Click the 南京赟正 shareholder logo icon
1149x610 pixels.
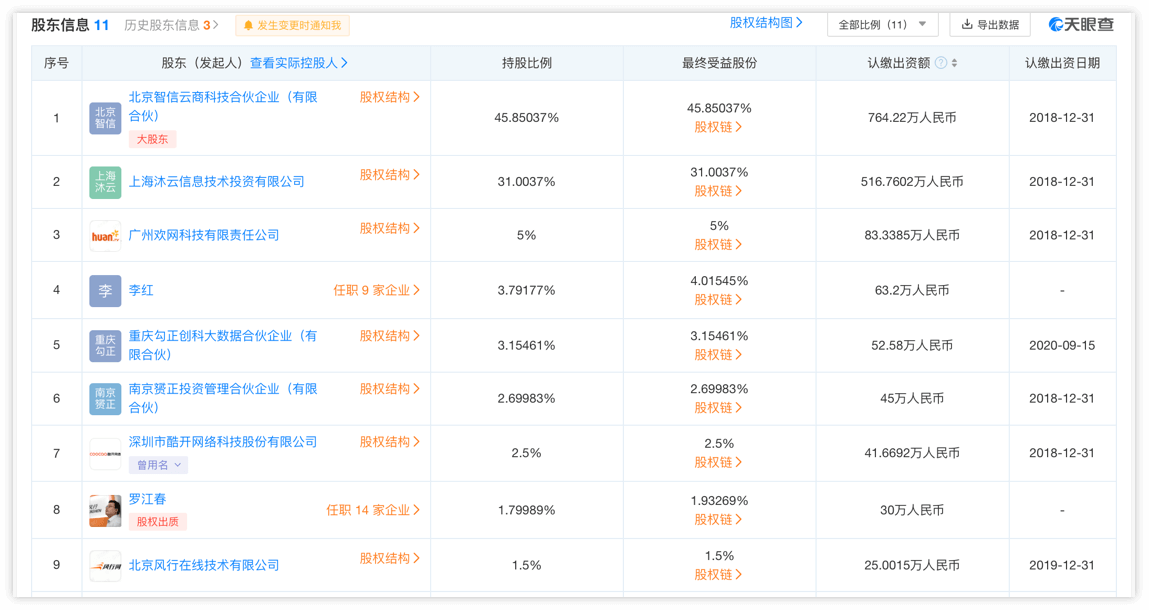click(105, 400)
